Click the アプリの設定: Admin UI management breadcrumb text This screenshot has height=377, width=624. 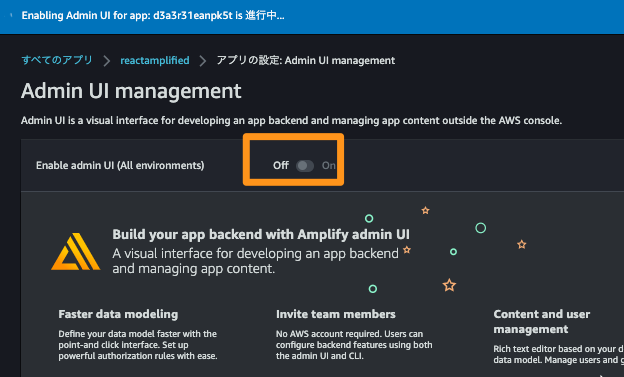[x=306, y=61]
